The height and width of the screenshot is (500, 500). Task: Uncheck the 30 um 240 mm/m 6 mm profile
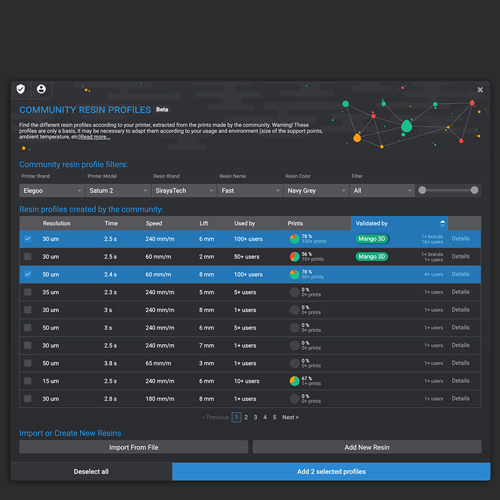28,239
